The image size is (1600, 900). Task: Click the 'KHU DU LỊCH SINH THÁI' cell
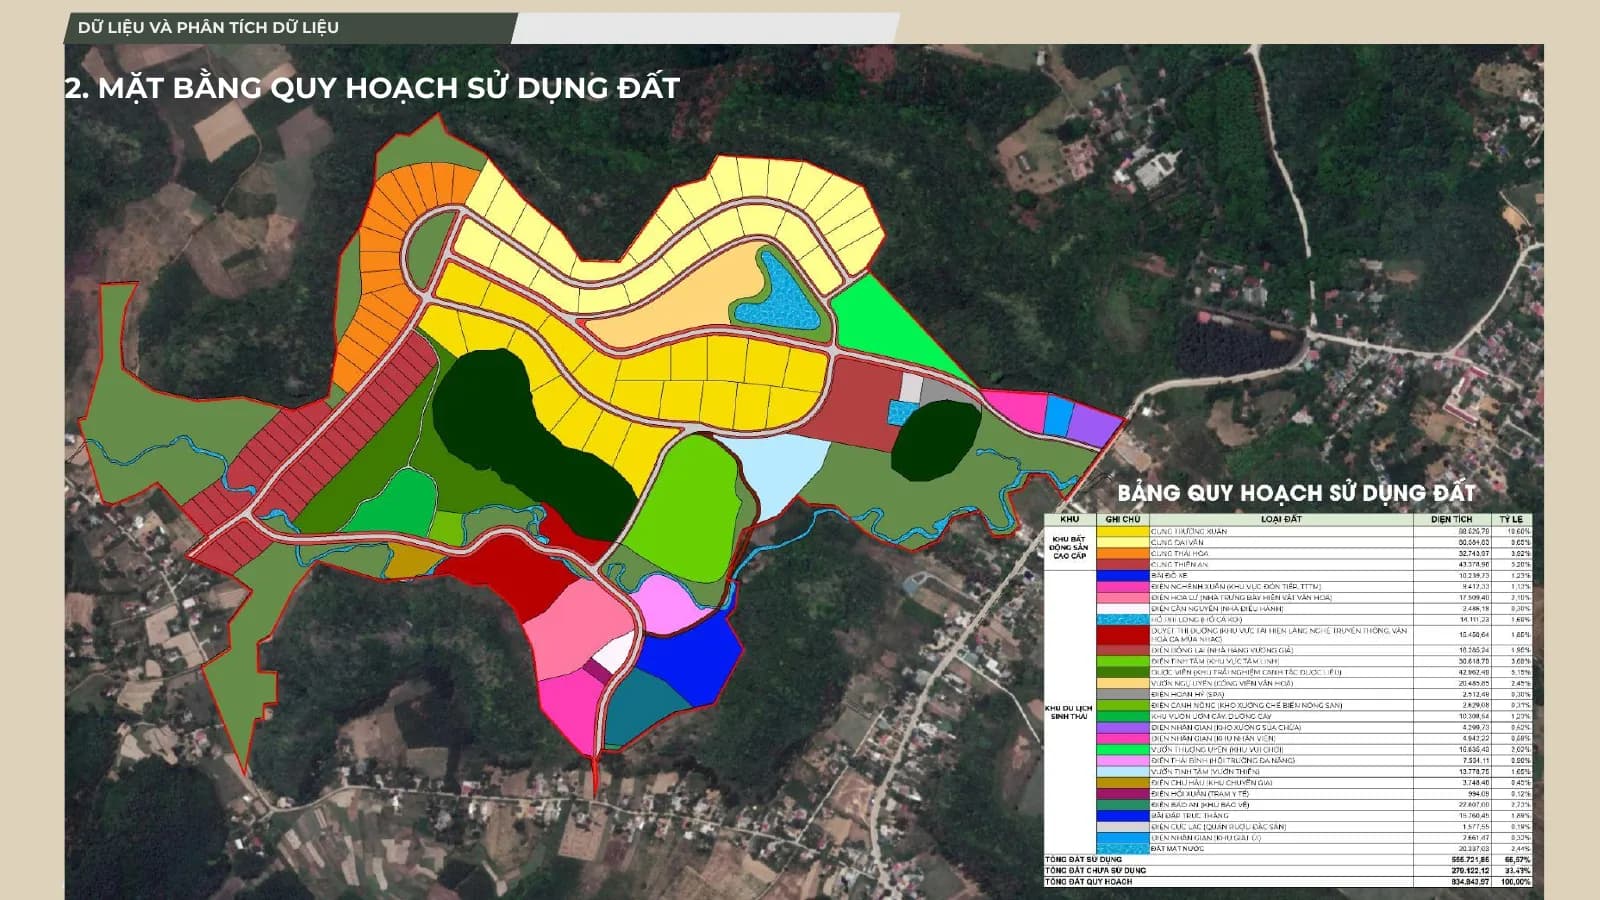pos(1069,712)
